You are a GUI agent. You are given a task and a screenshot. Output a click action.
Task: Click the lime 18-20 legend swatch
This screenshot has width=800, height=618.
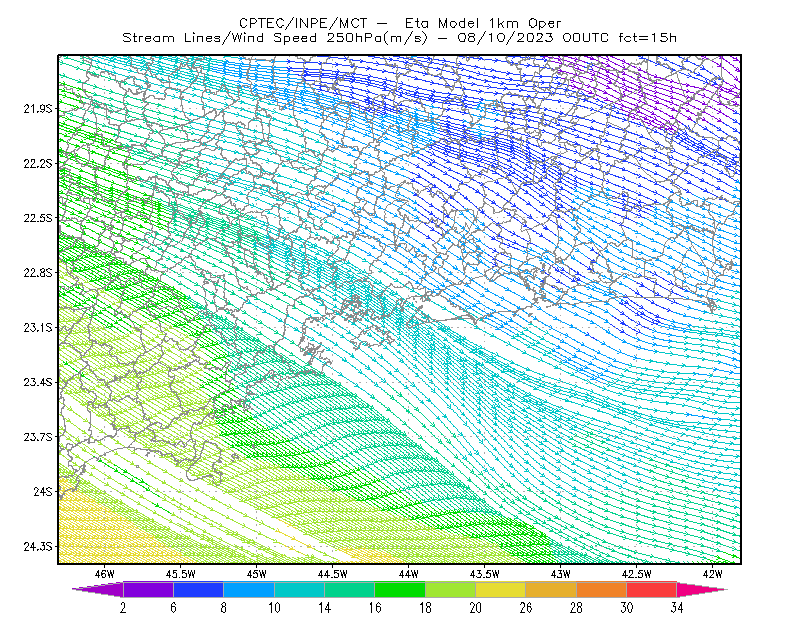click(x=451, y=589)
